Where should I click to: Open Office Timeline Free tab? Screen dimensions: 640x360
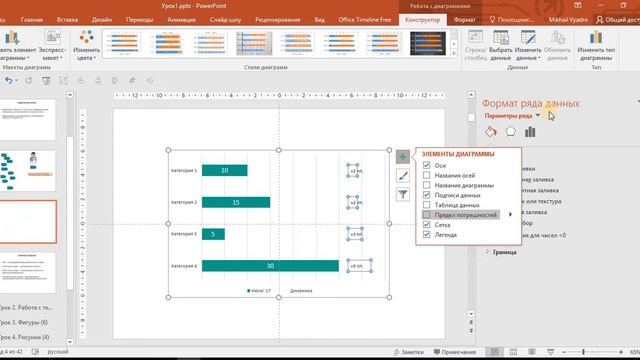point(364,20)
